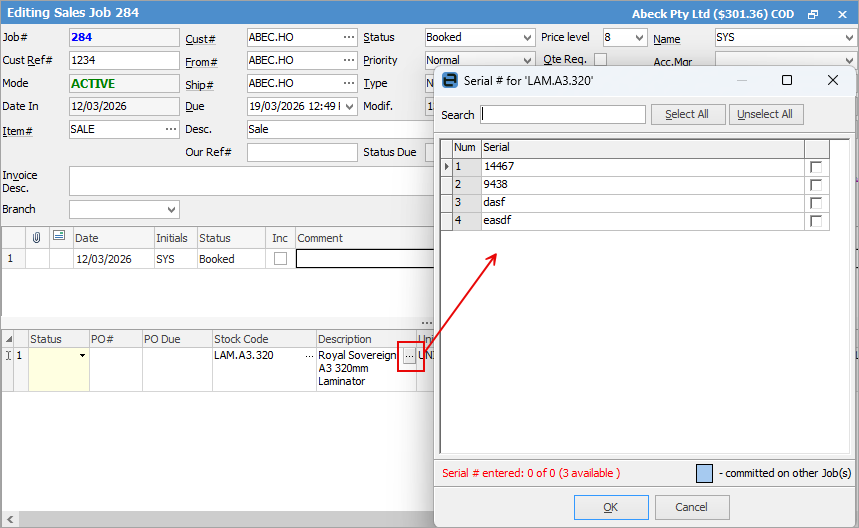Open the Branch dropdown
Screen dimensions: 859x528
(x=171, y=209)
